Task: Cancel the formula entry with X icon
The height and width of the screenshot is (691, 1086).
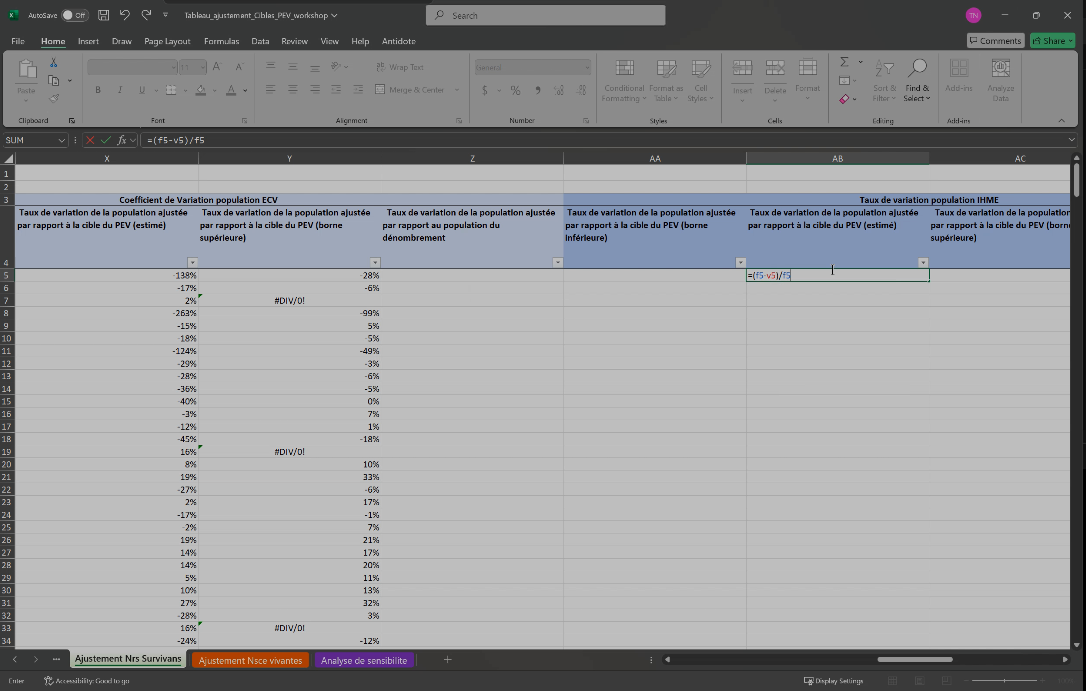Action: [x=91, y=140]
